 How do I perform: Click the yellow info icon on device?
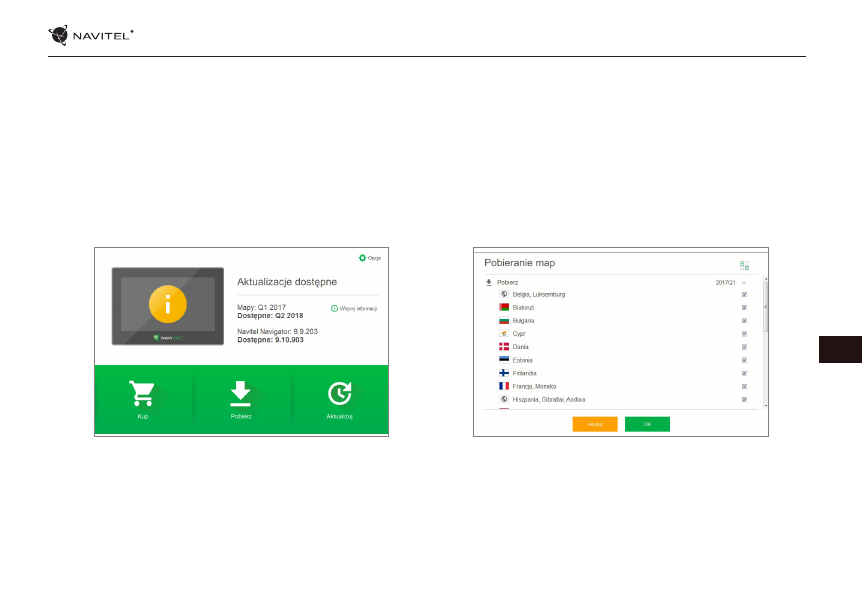click(167, 304)
